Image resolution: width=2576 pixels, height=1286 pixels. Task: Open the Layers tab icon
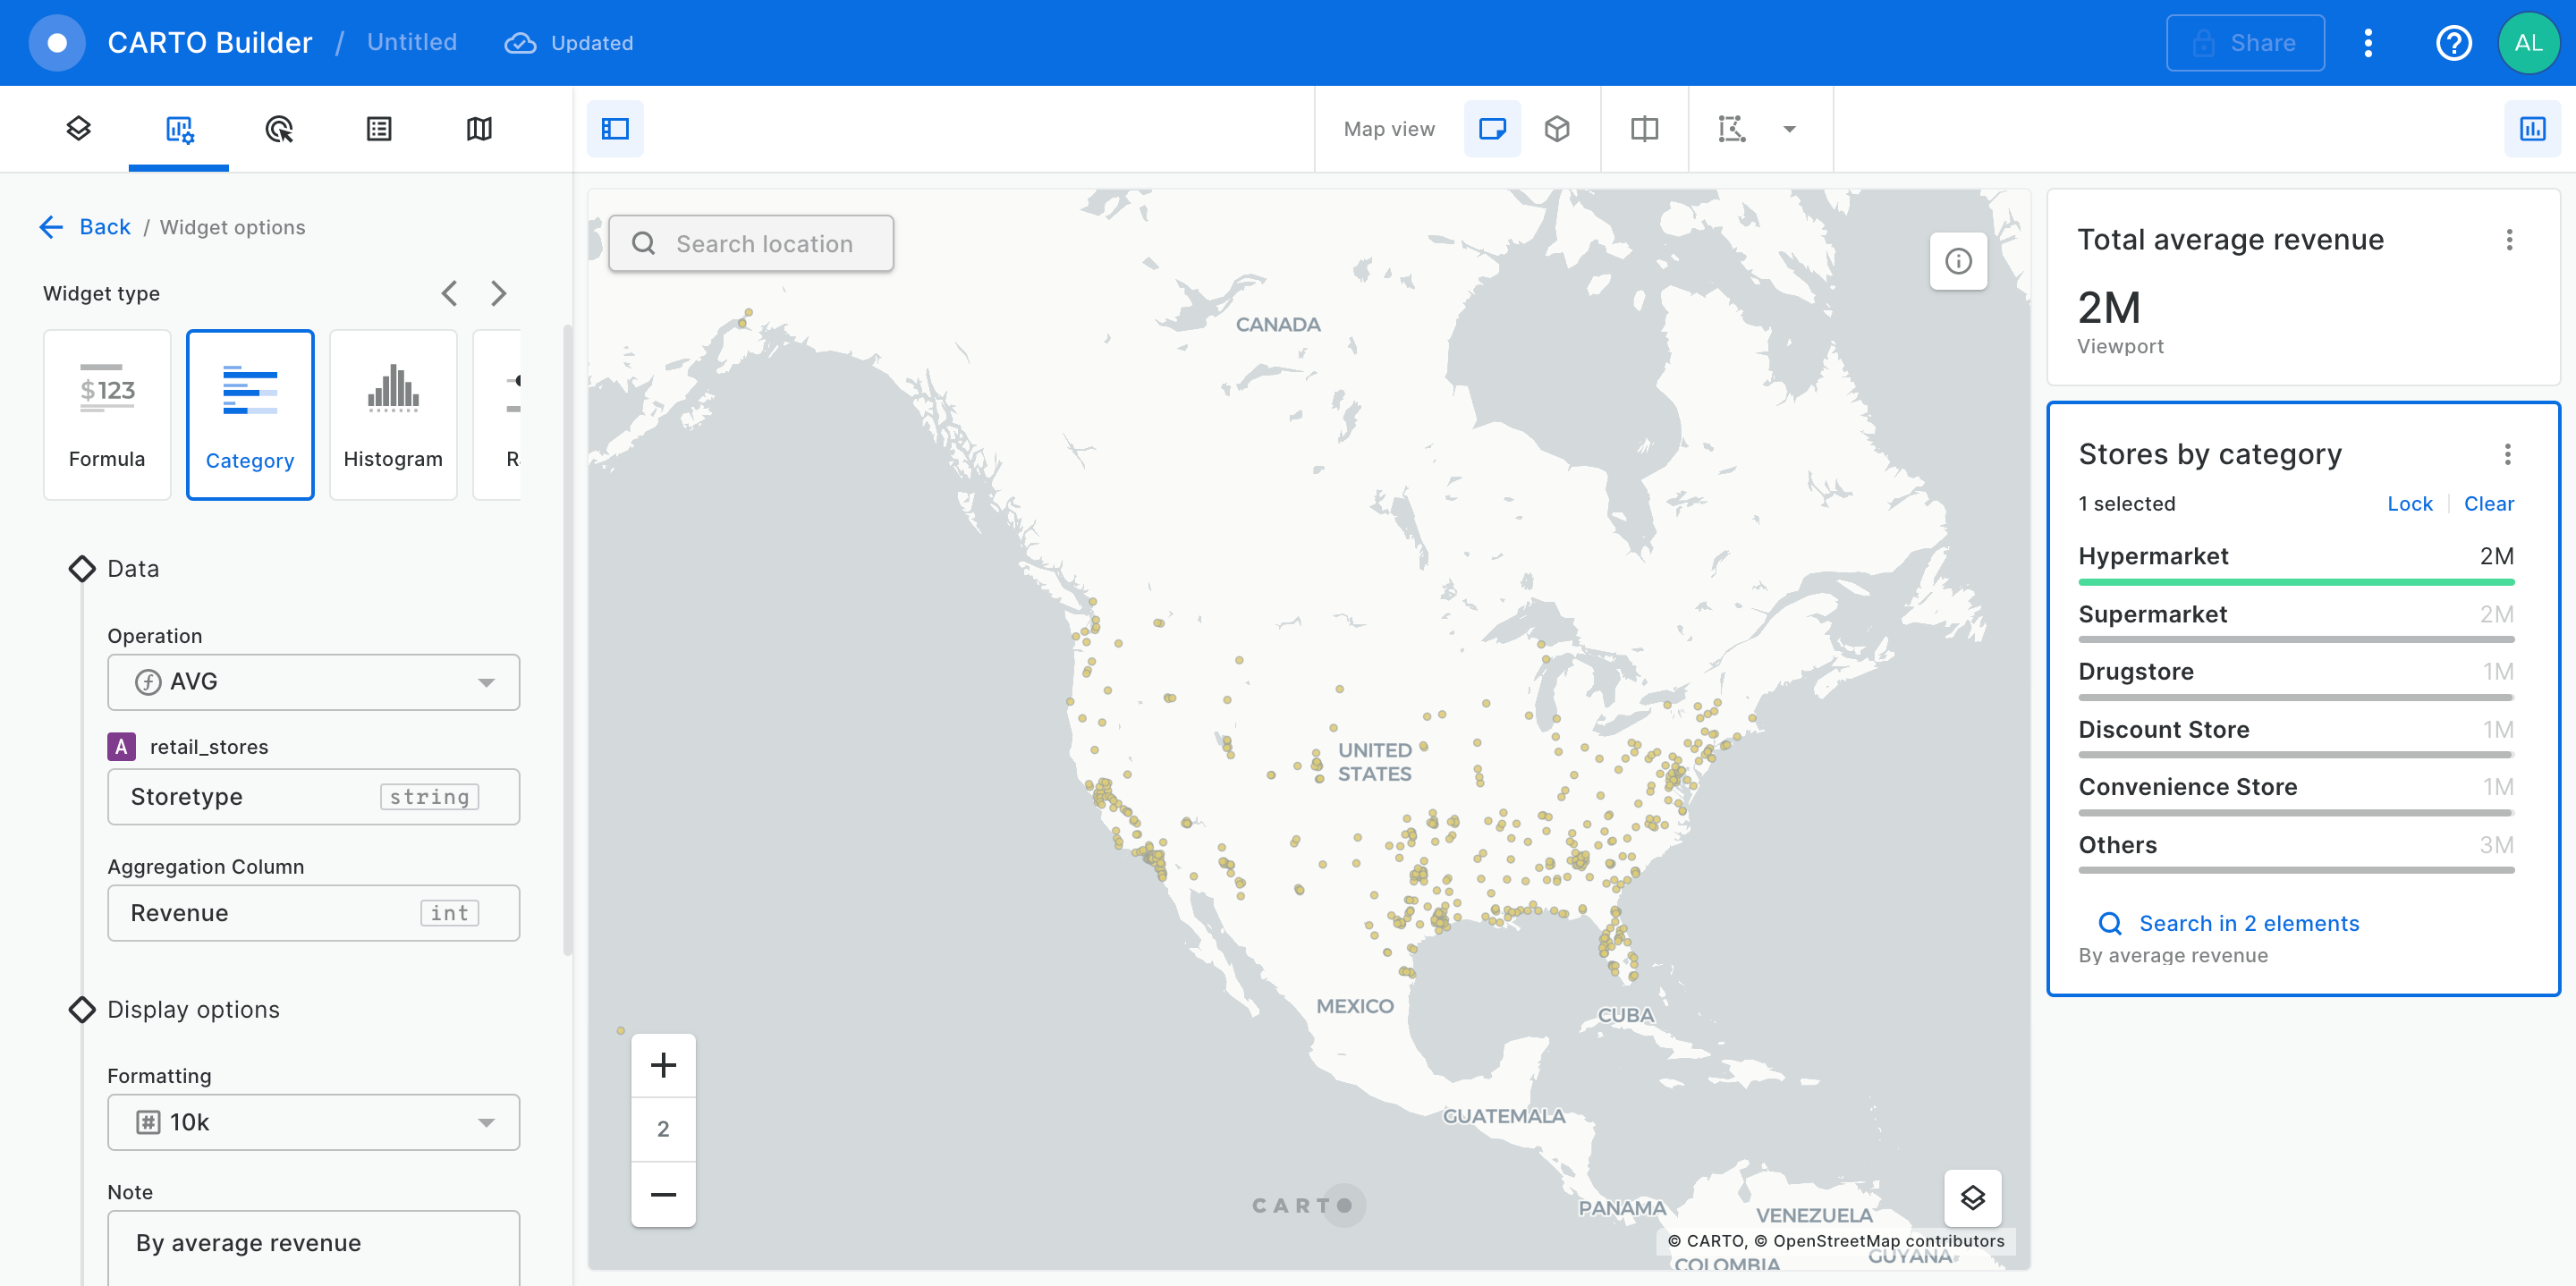79,129
